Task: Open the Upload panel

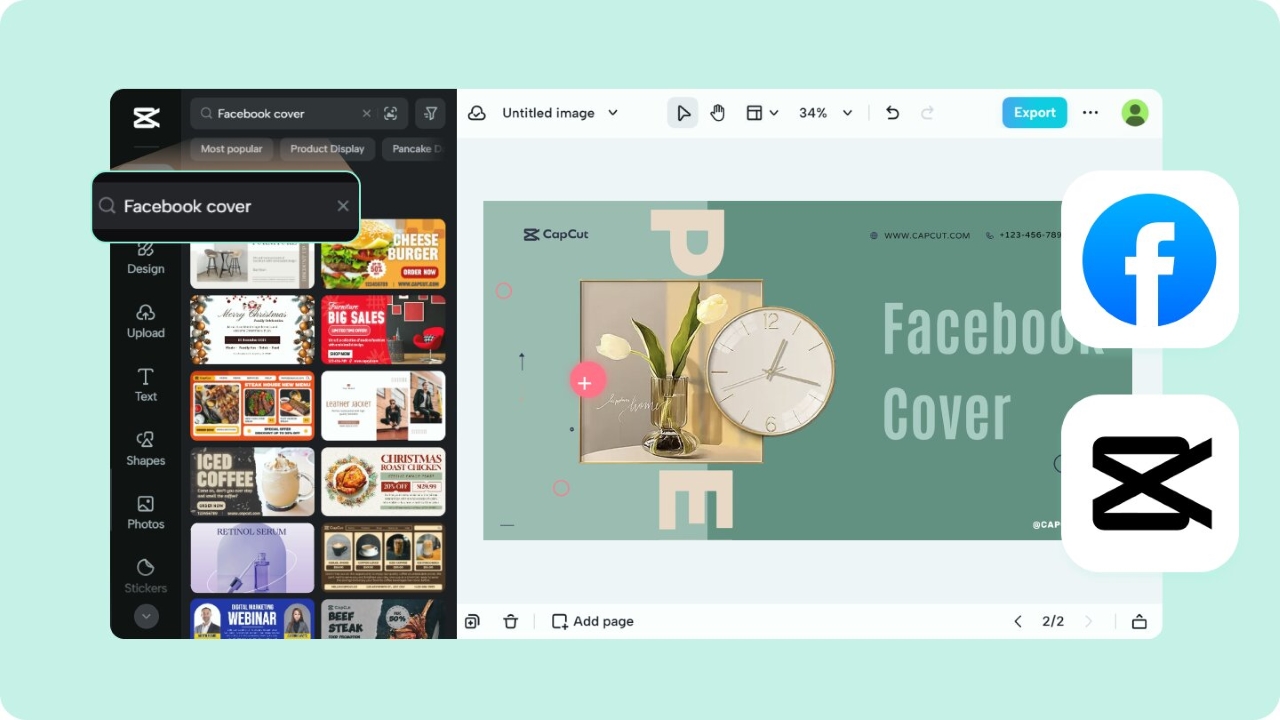Action: (x=145, y=322)
